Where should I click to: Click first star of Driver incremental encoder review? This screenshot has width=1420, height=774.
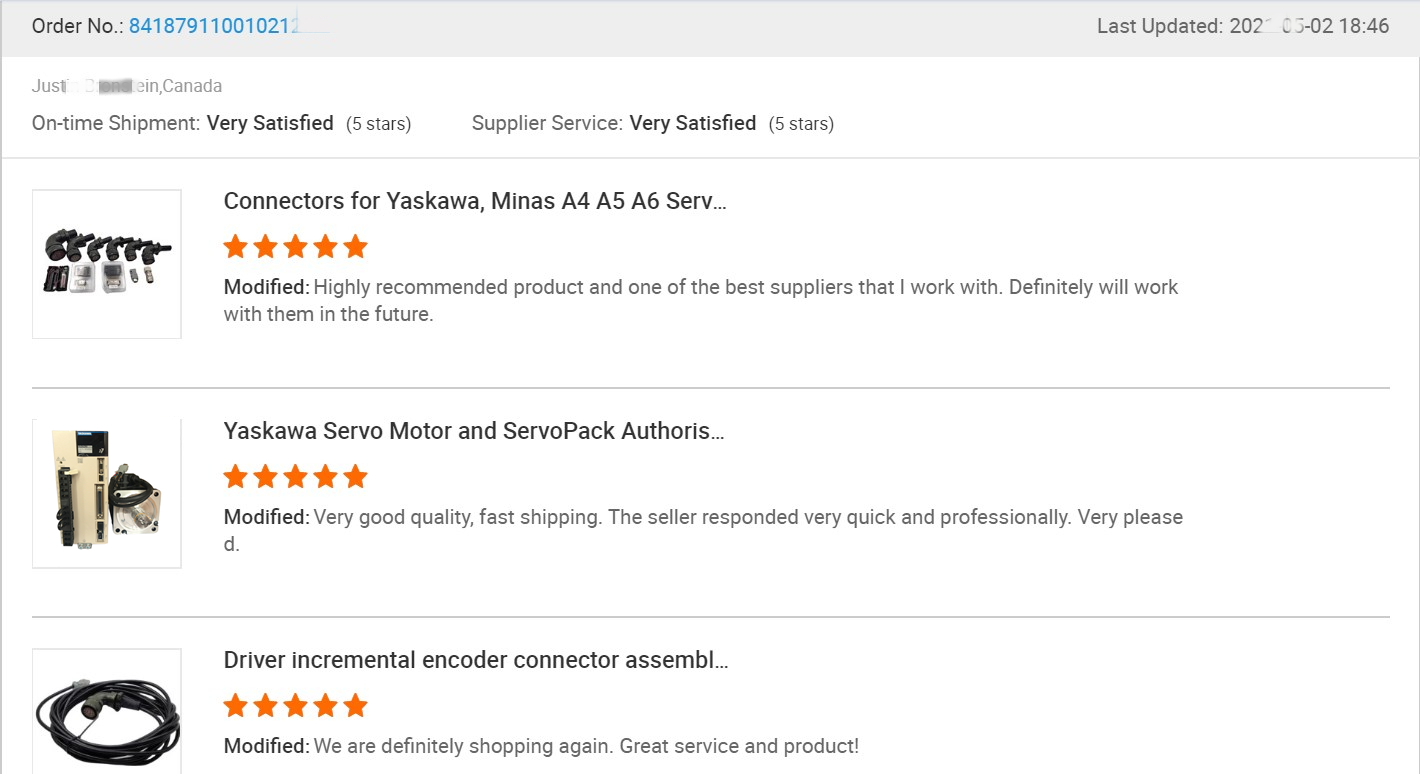coord(236,706)
